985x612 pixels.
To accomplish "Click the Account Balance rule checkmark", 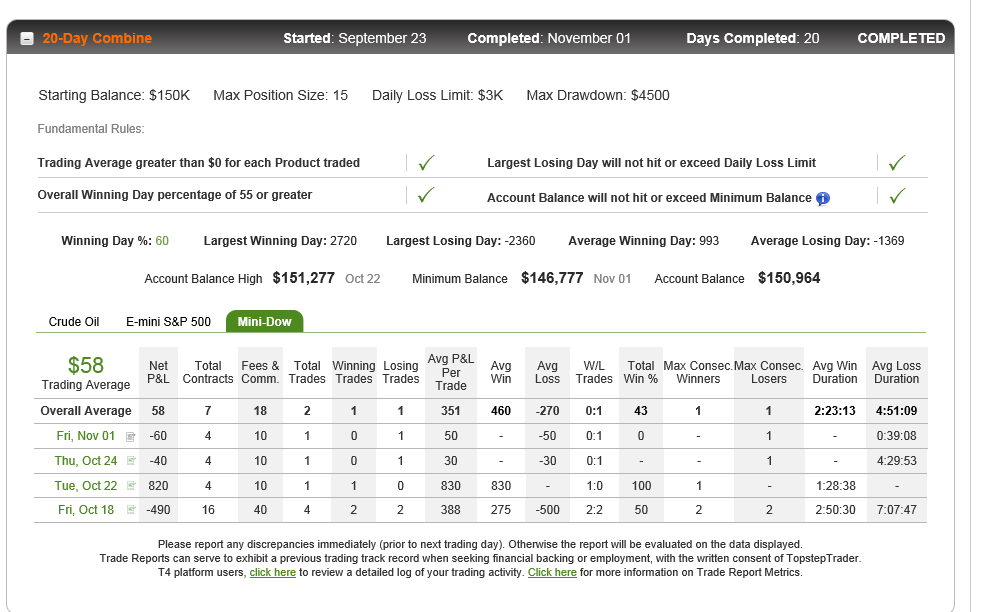I will tap(897, 196).
